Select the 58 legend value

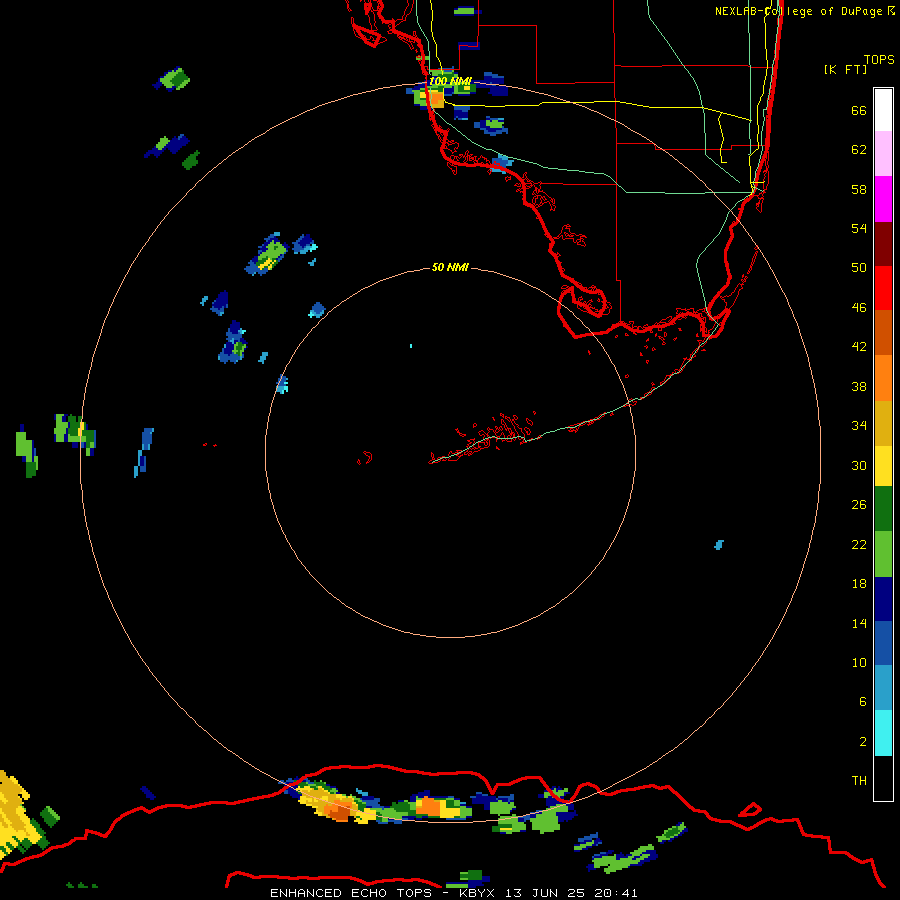click(x=859, y=189)
